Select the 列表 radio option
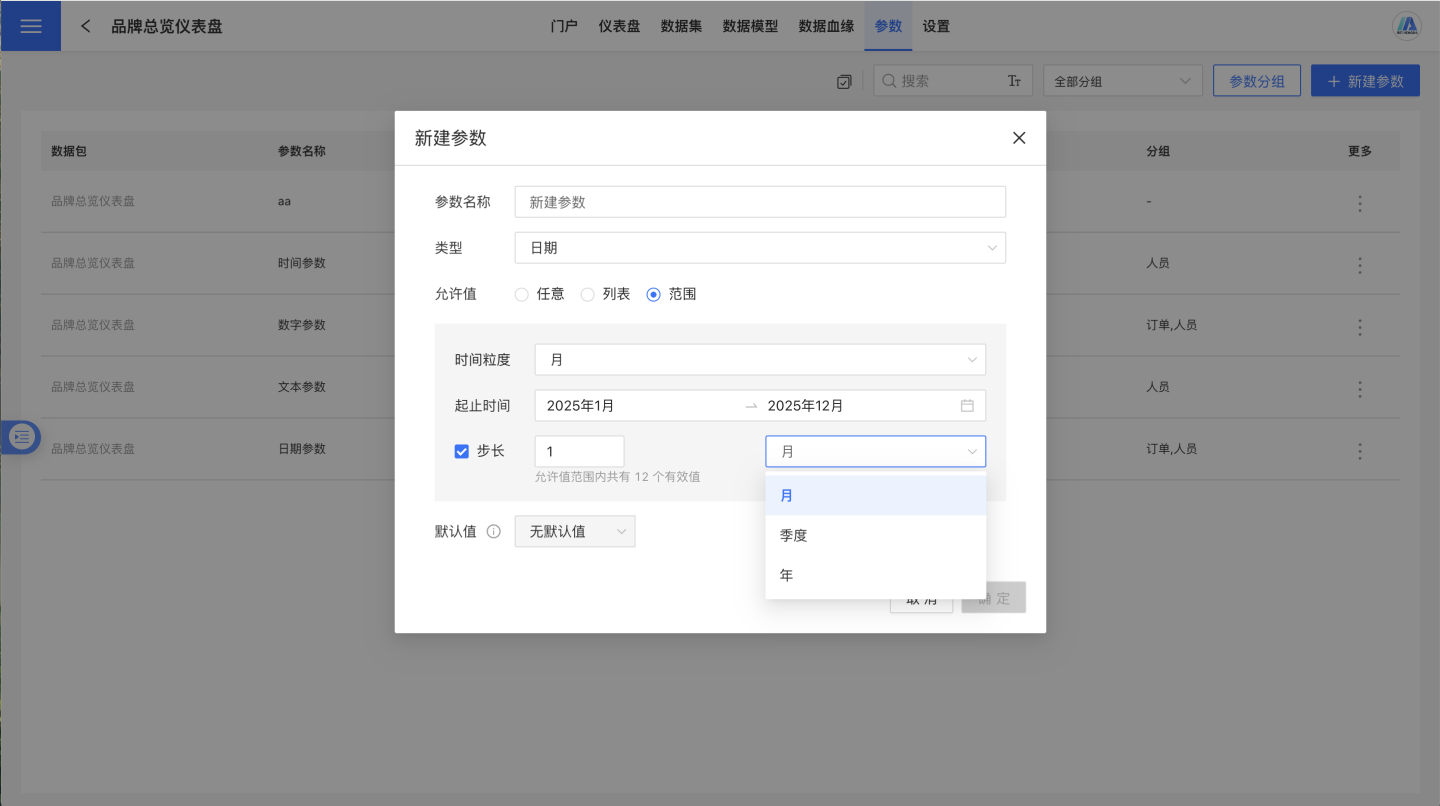This screenshot has width=1440, height=806. (587, 294)
